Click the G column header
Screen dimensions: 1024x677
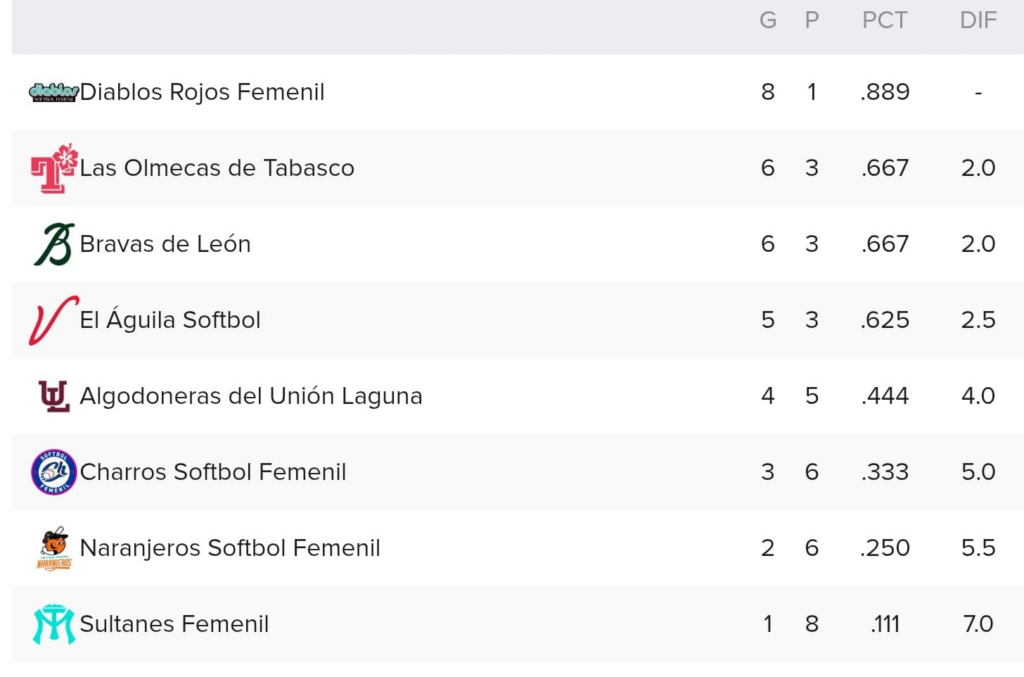click(x=768, y=20)
